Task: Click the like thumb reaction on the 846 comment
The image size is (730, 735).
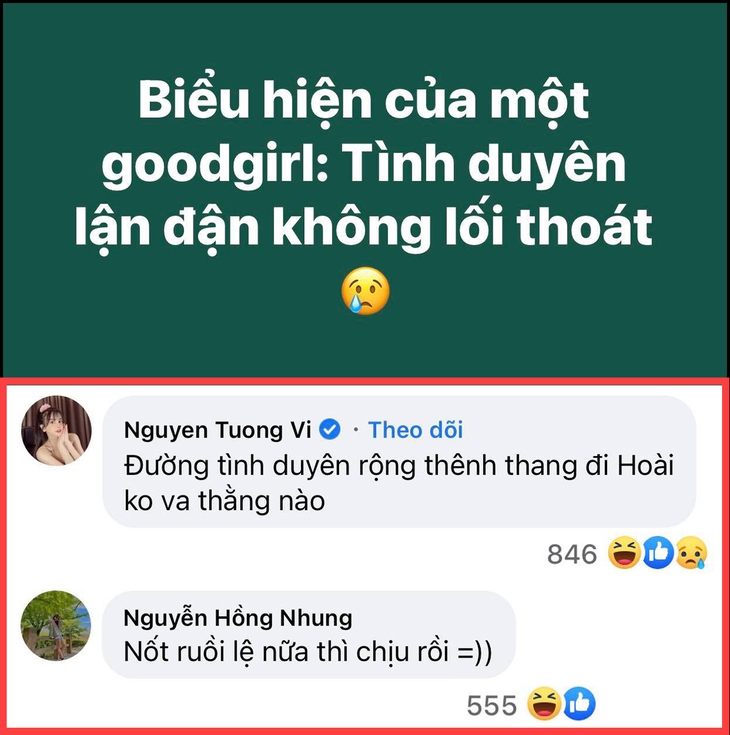Action: coord(658,553)
